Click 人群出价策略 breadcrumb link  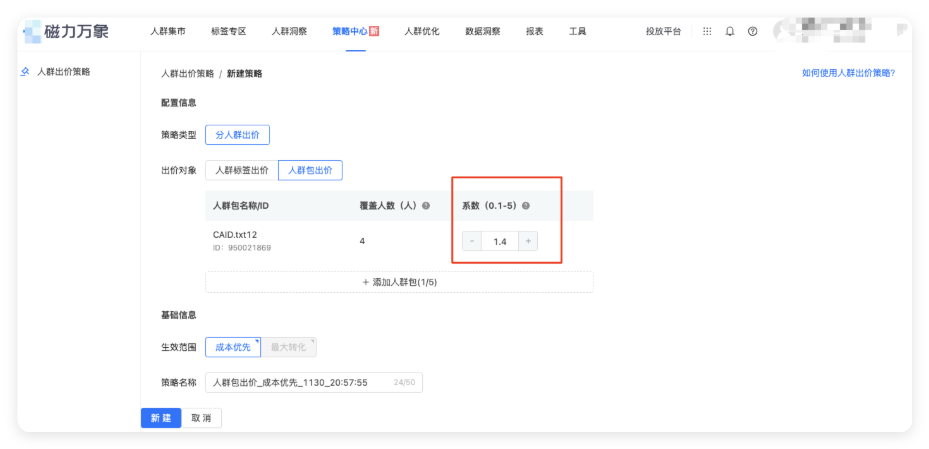(x=187, y=74)
